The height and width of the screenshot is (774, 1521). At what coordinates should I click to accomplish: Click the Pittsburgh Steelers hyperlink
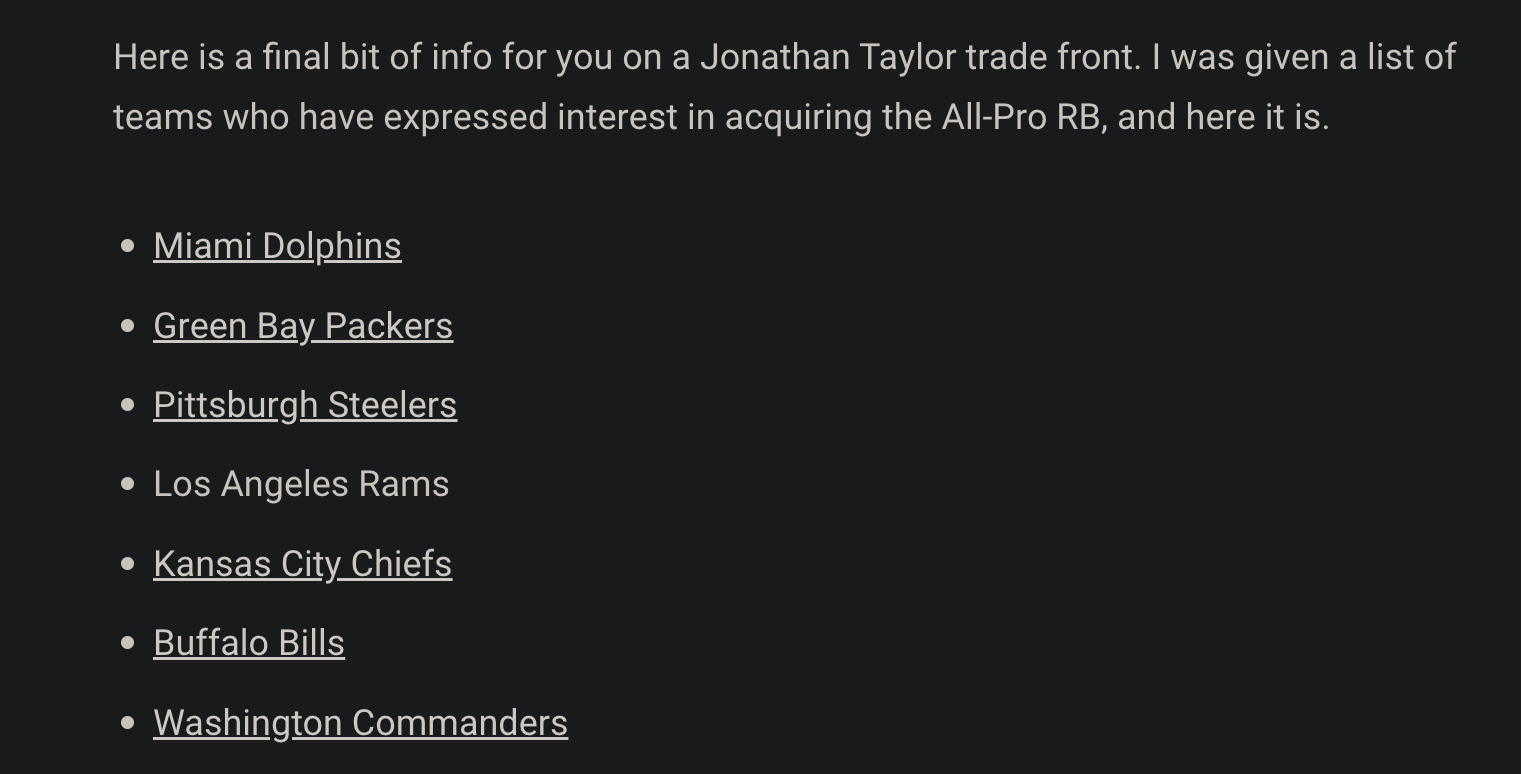tap(304, 405)
